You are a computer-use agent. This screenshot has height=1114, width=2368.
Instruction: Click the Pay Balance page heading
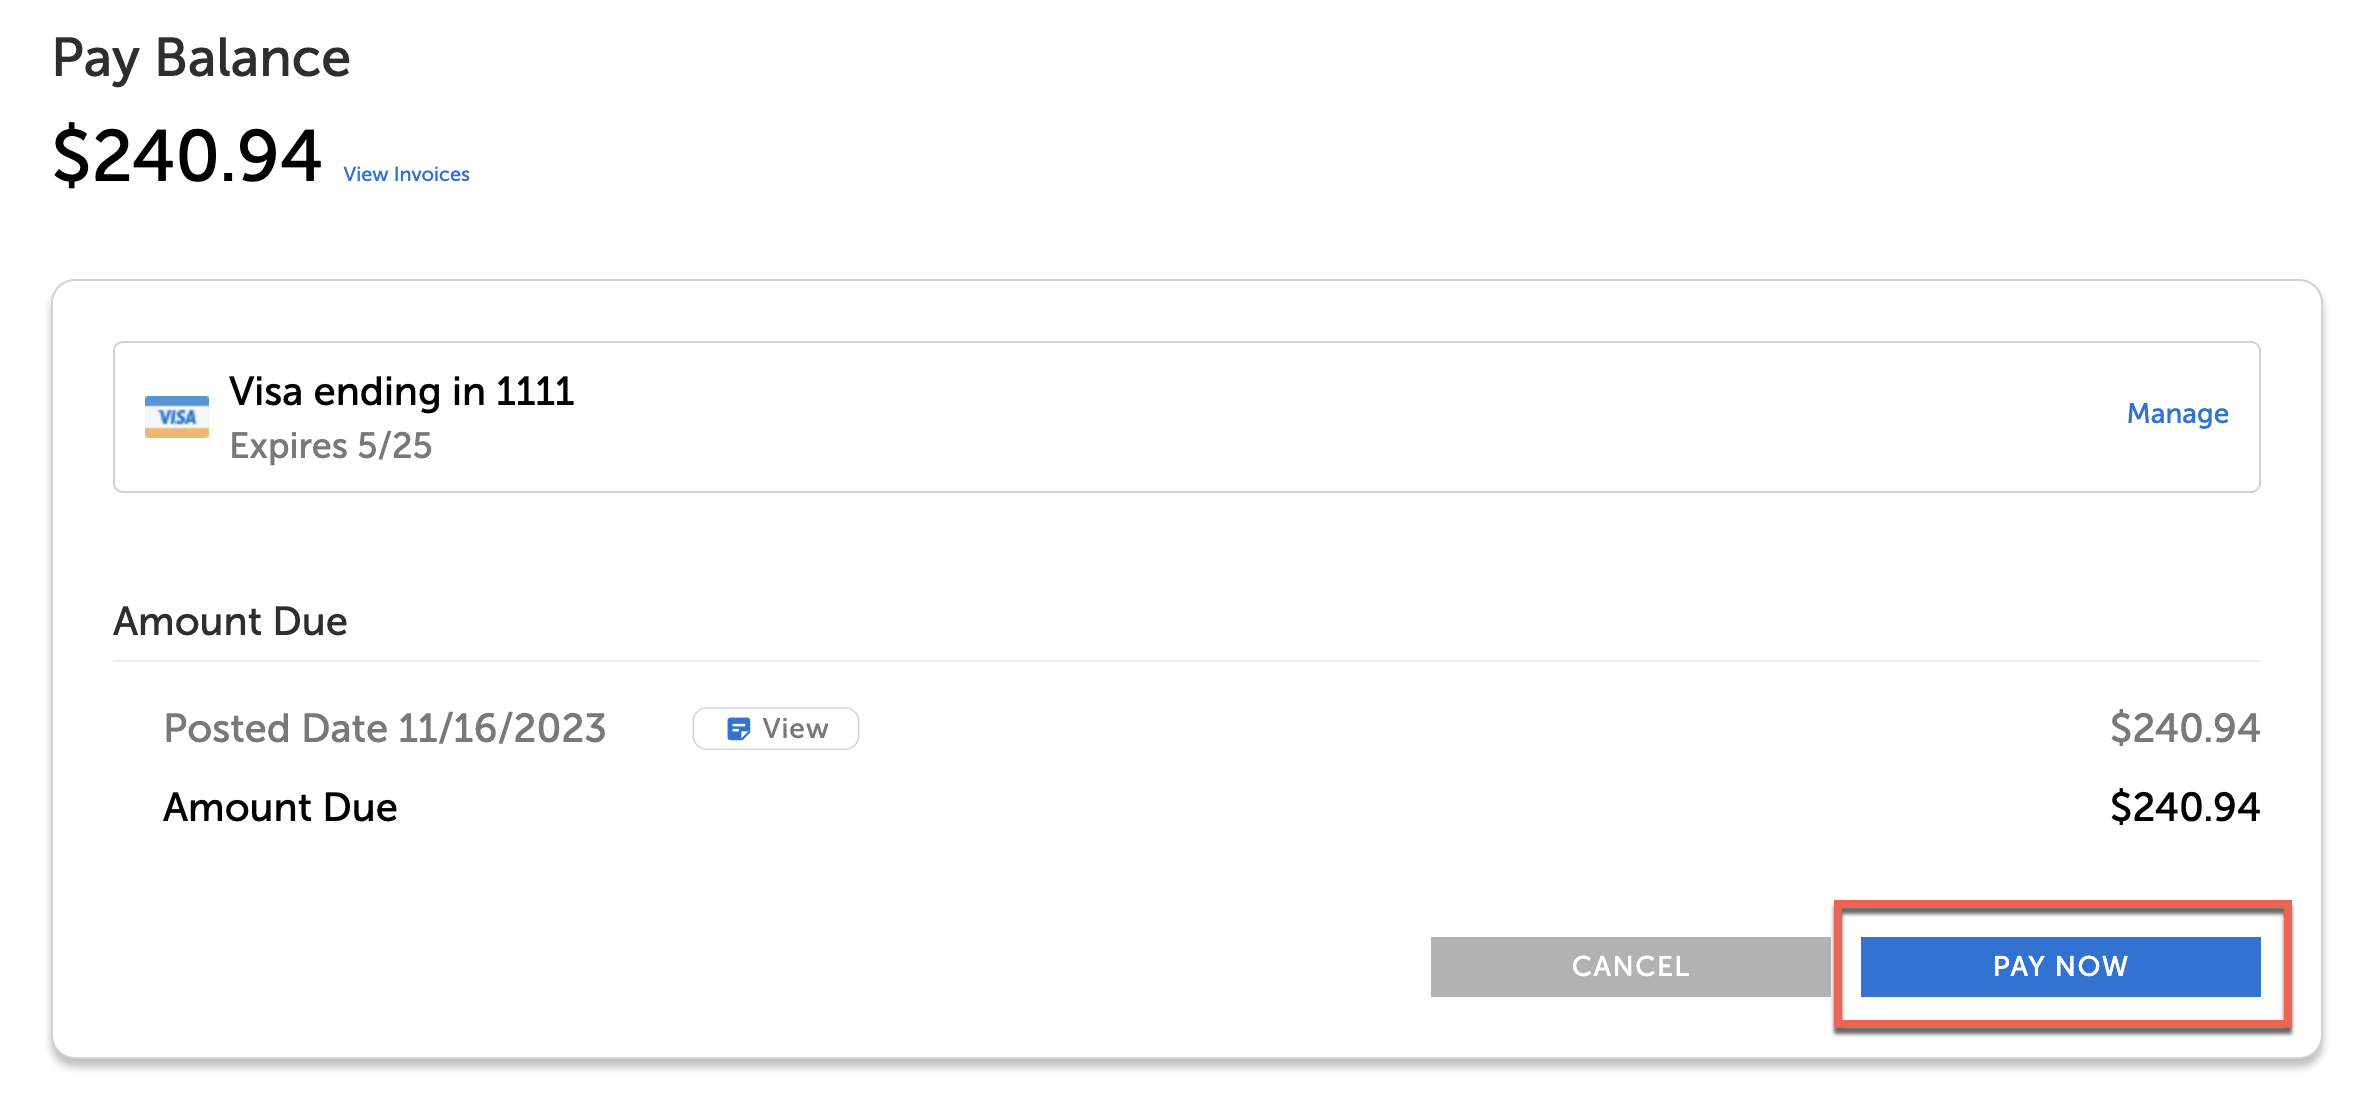click(201, 58)
